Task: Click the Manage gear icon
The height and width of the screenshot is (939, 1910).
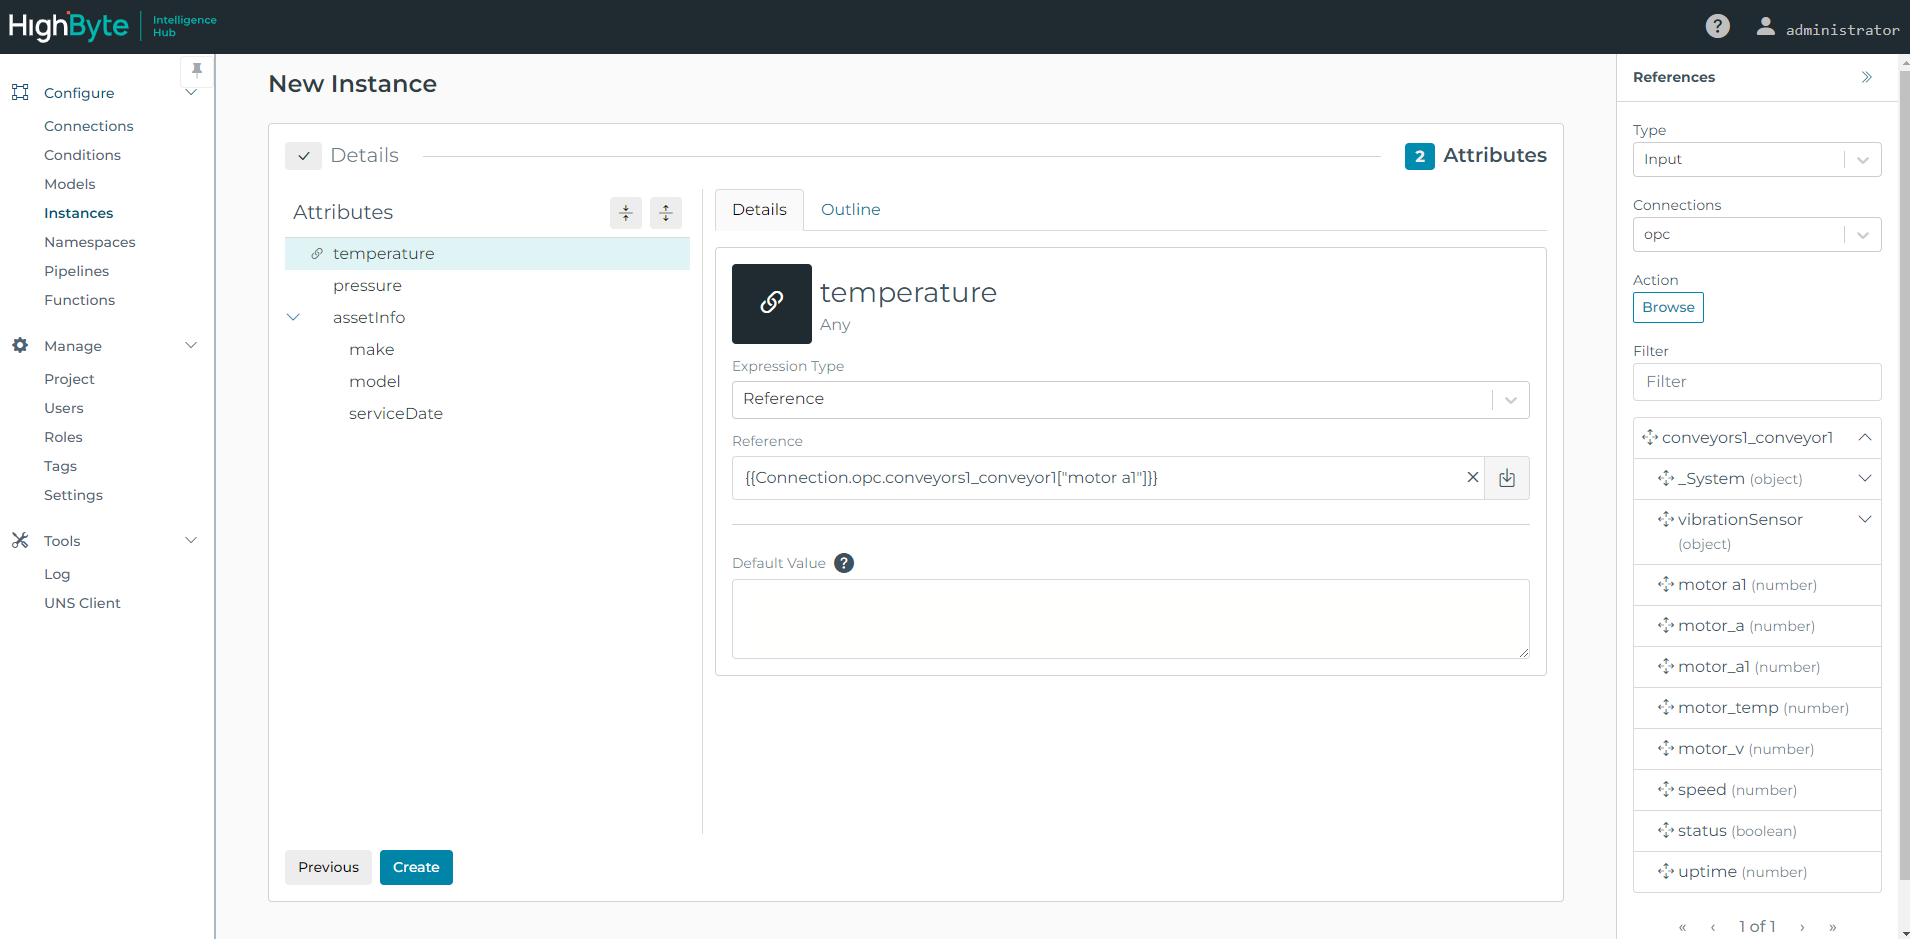Action: click(x=20, y=345)
